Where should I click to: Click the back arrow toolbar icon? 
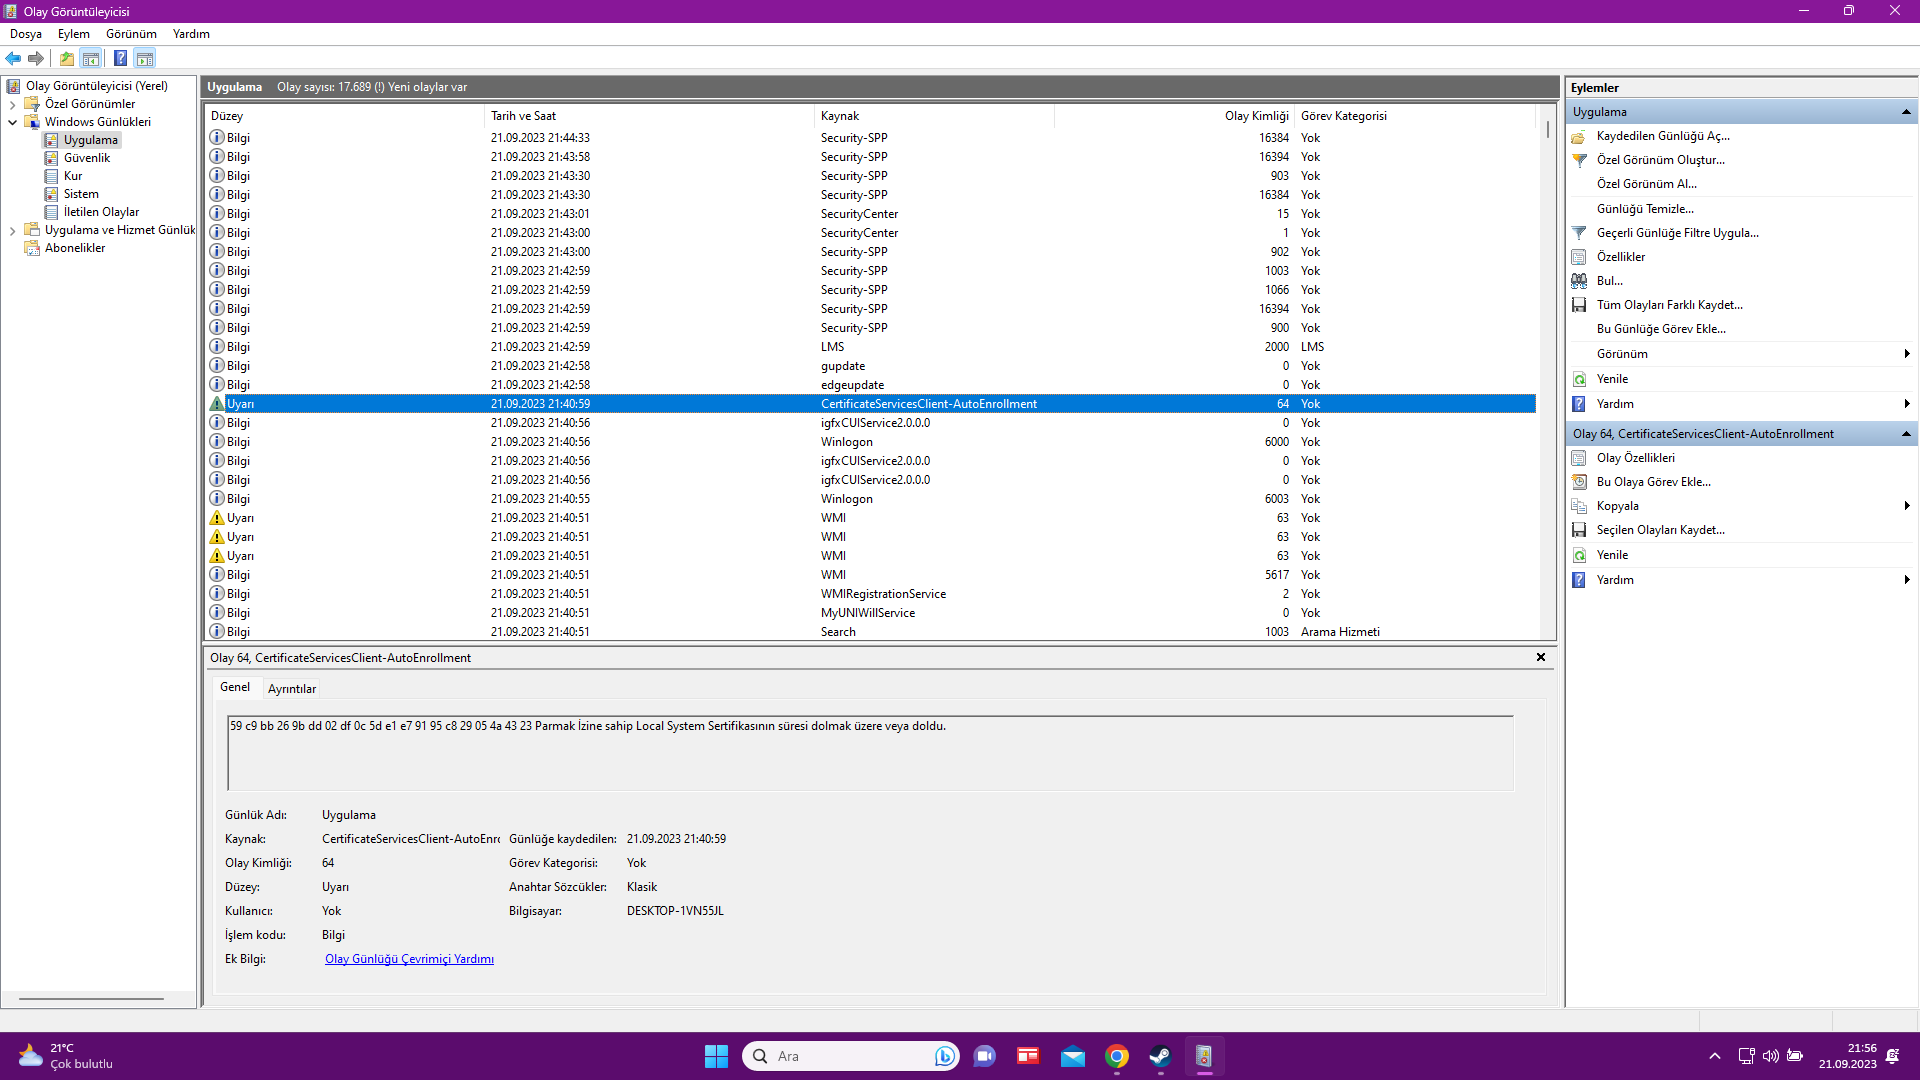pos(13,58)
